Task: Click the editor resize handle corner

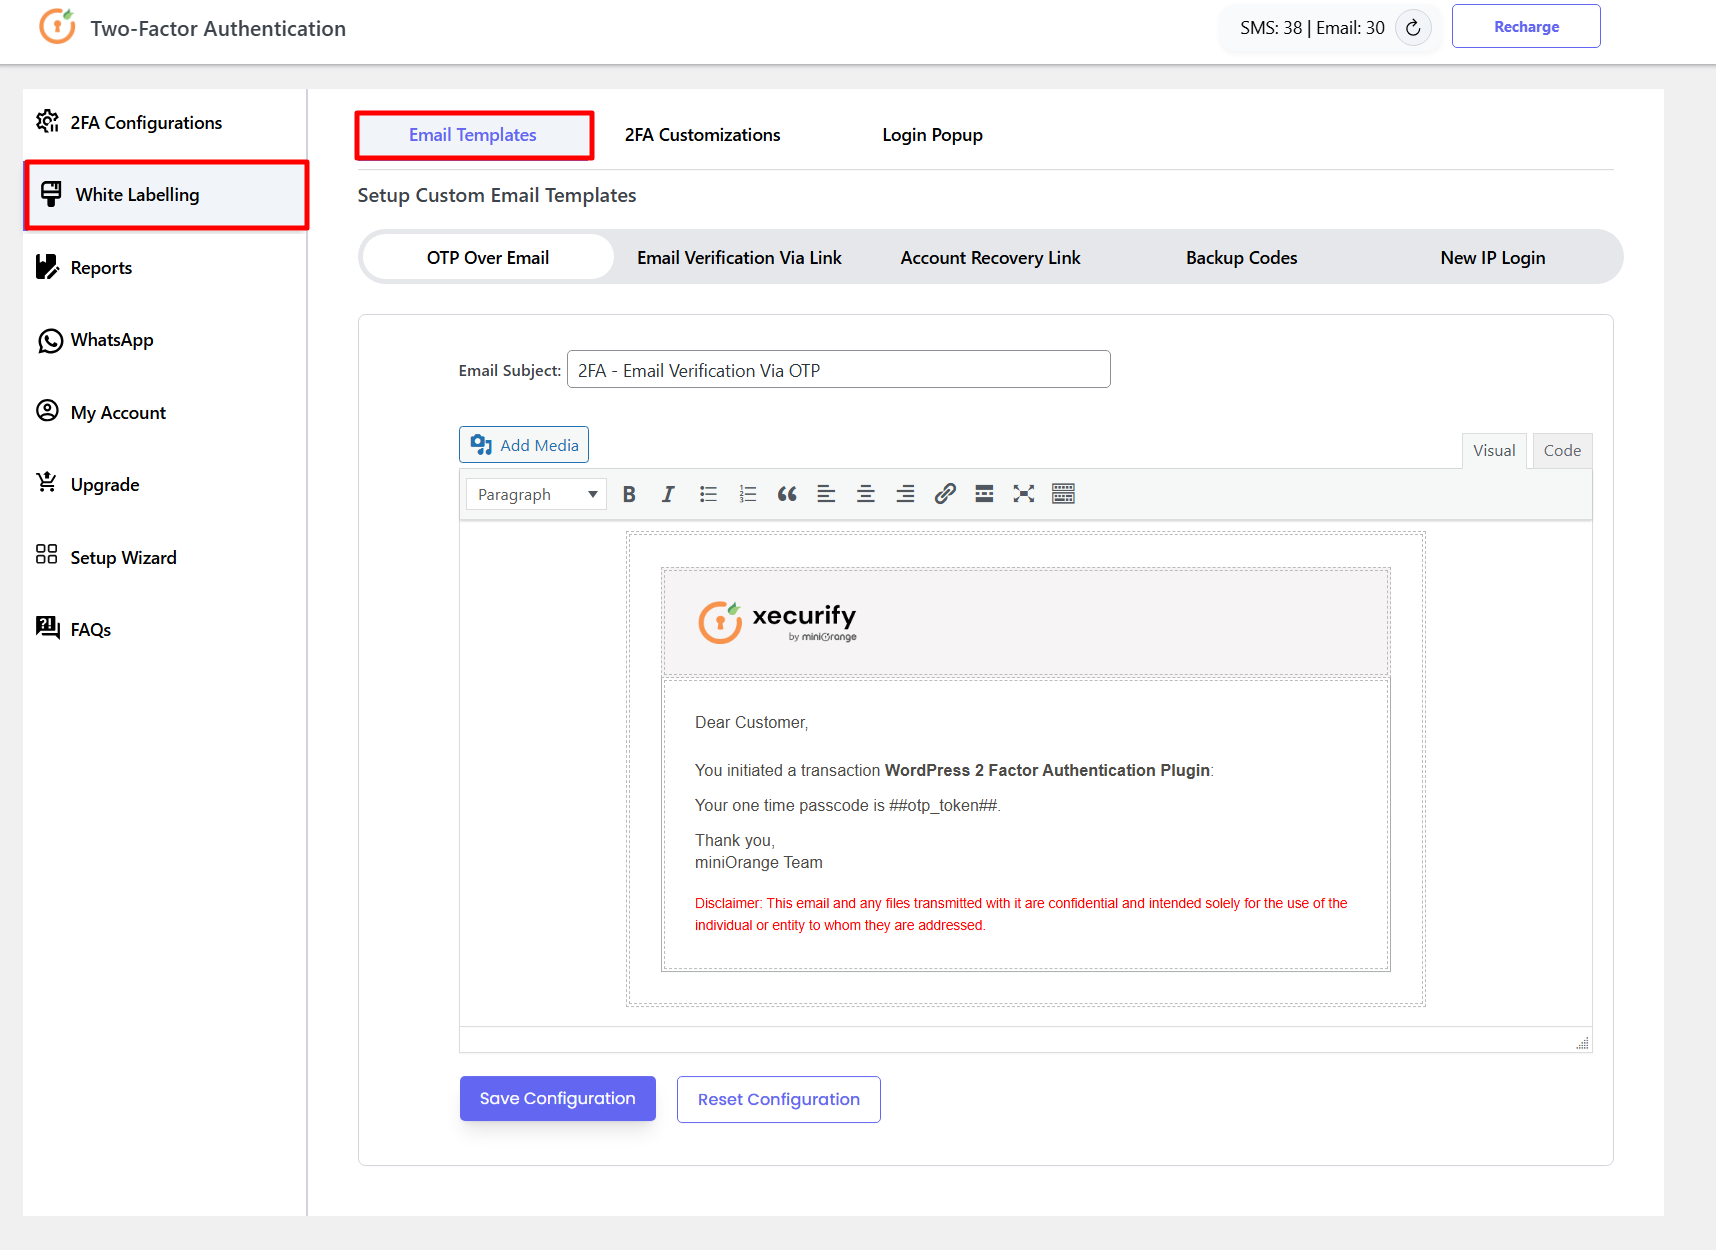Action: (x=1582, y=1043)
